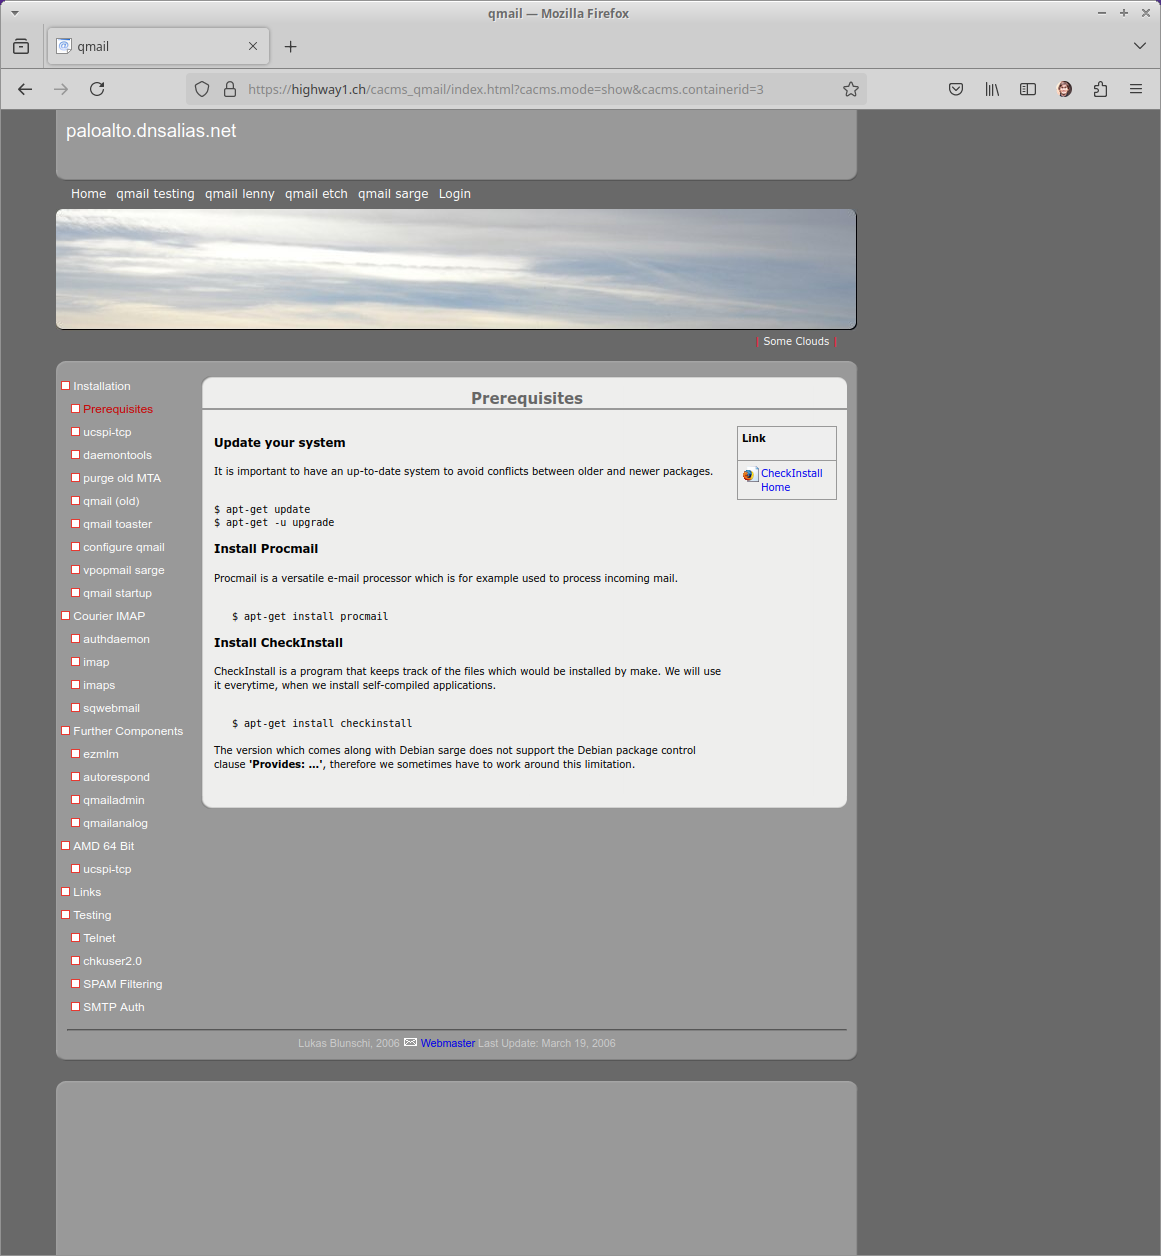Open the qmail sarge menu item
1161x1256 pixels.
393,194
